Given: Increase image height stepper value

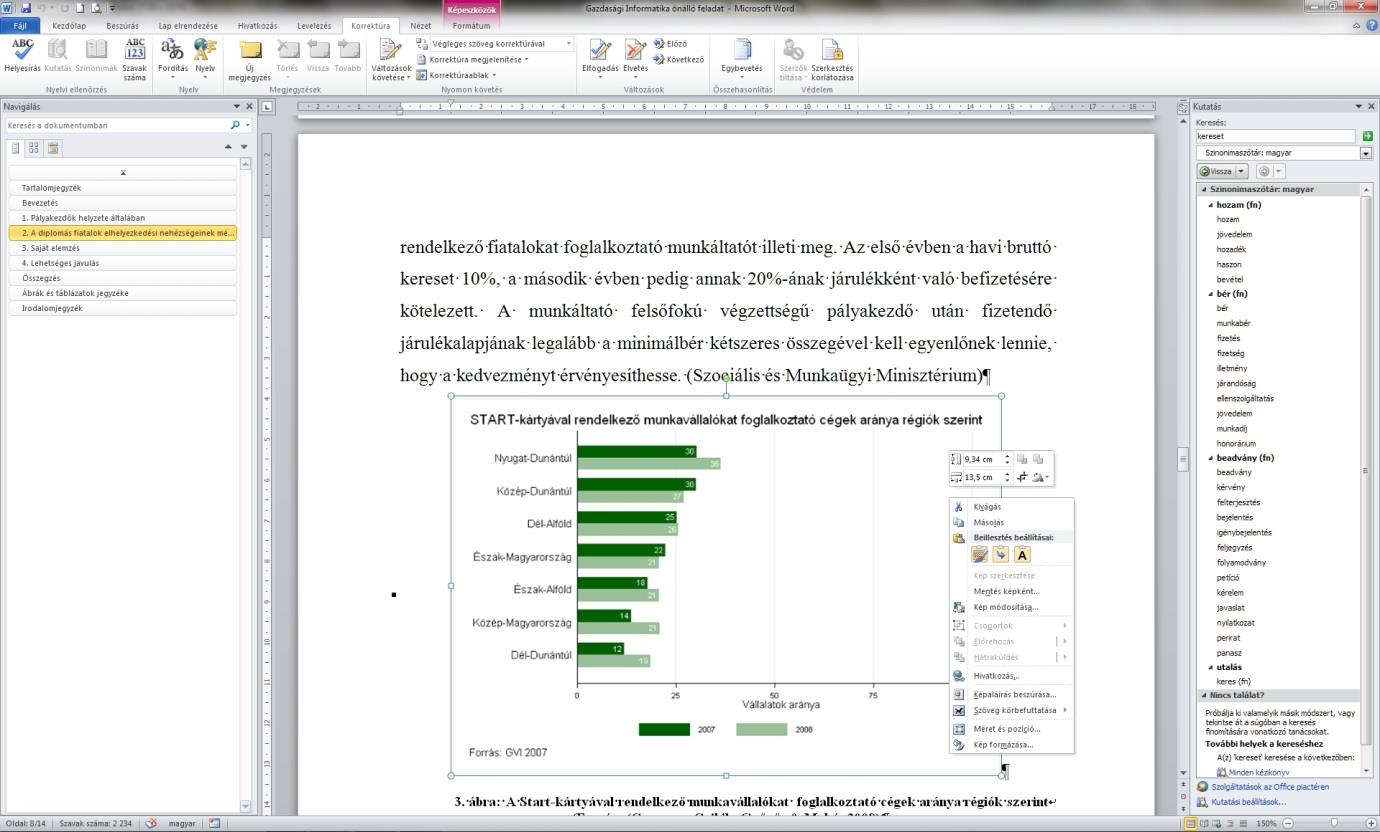Looking at the screenshot, I should pos(1007,456).
